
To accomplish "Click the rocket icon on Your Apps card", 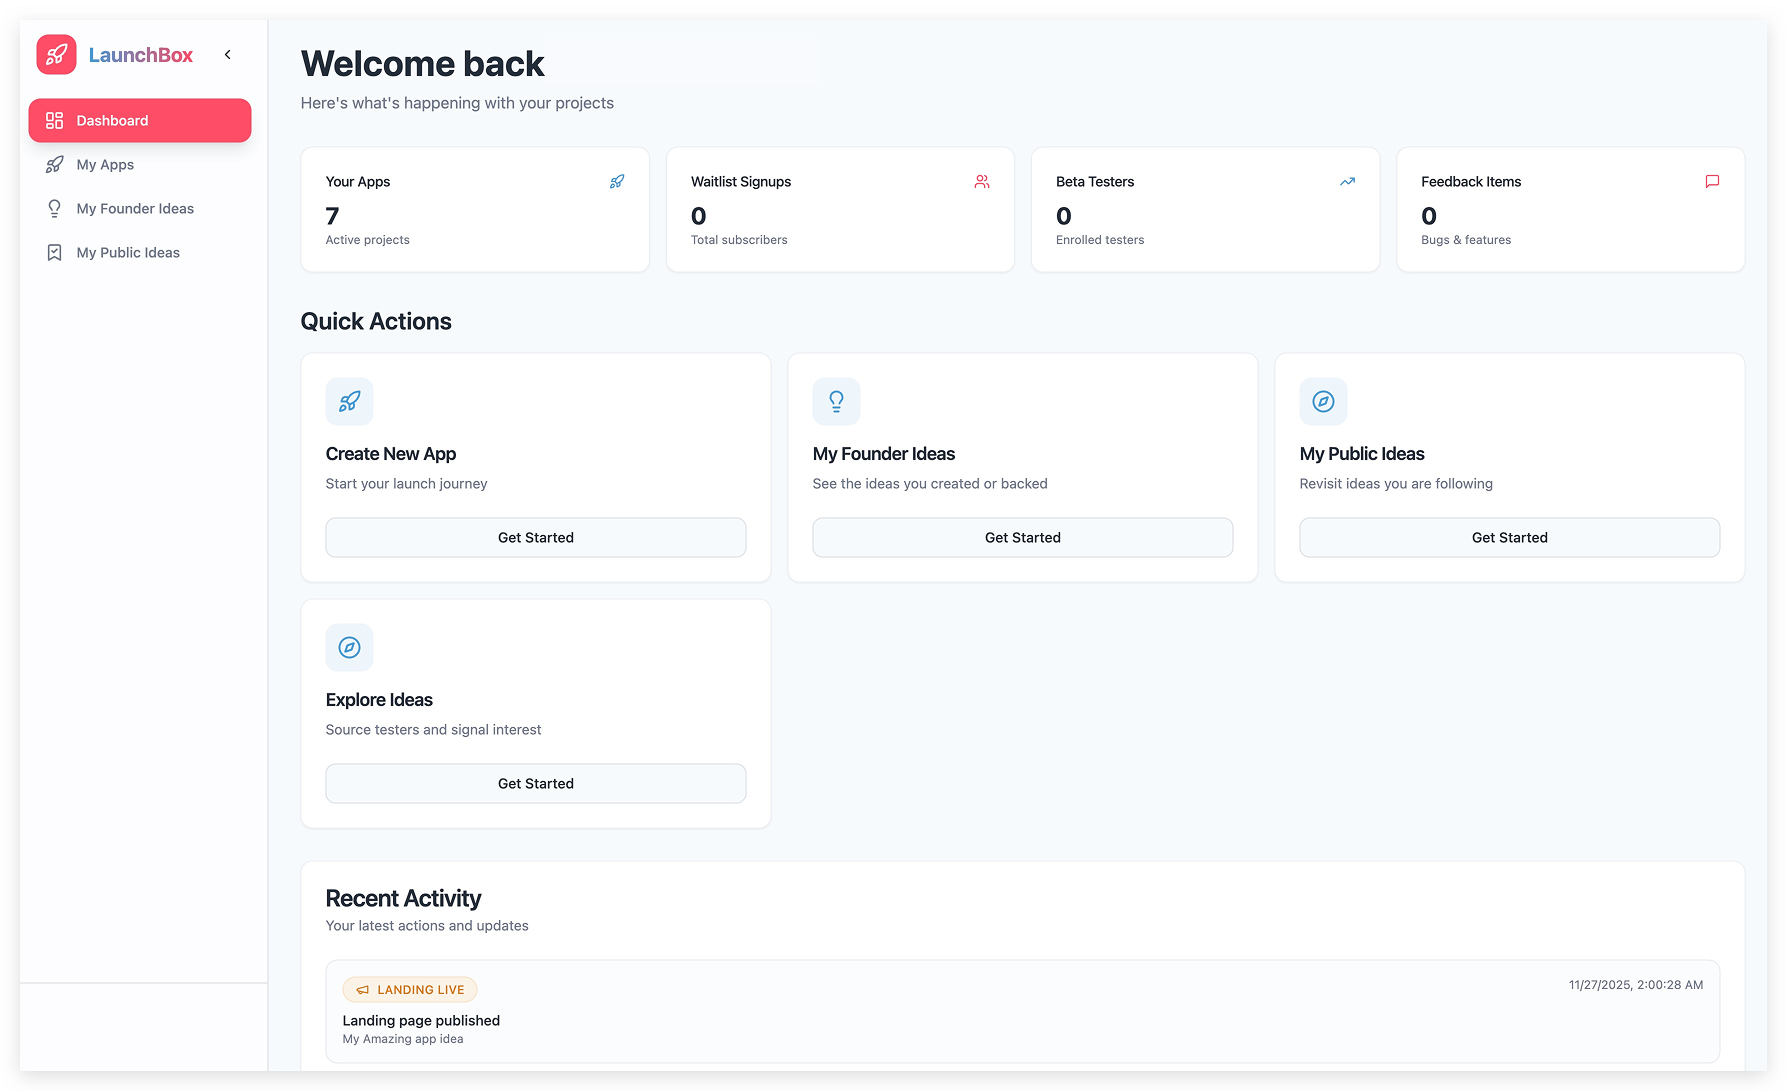I will pyautogui.click(x=617, y=181).
